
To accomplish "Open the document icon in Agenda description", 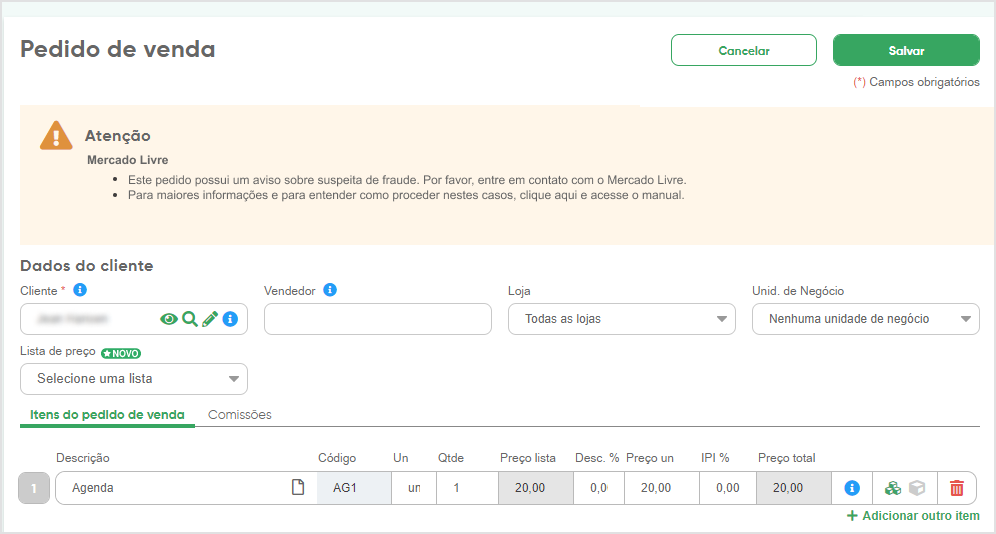I will coord(297,487).
